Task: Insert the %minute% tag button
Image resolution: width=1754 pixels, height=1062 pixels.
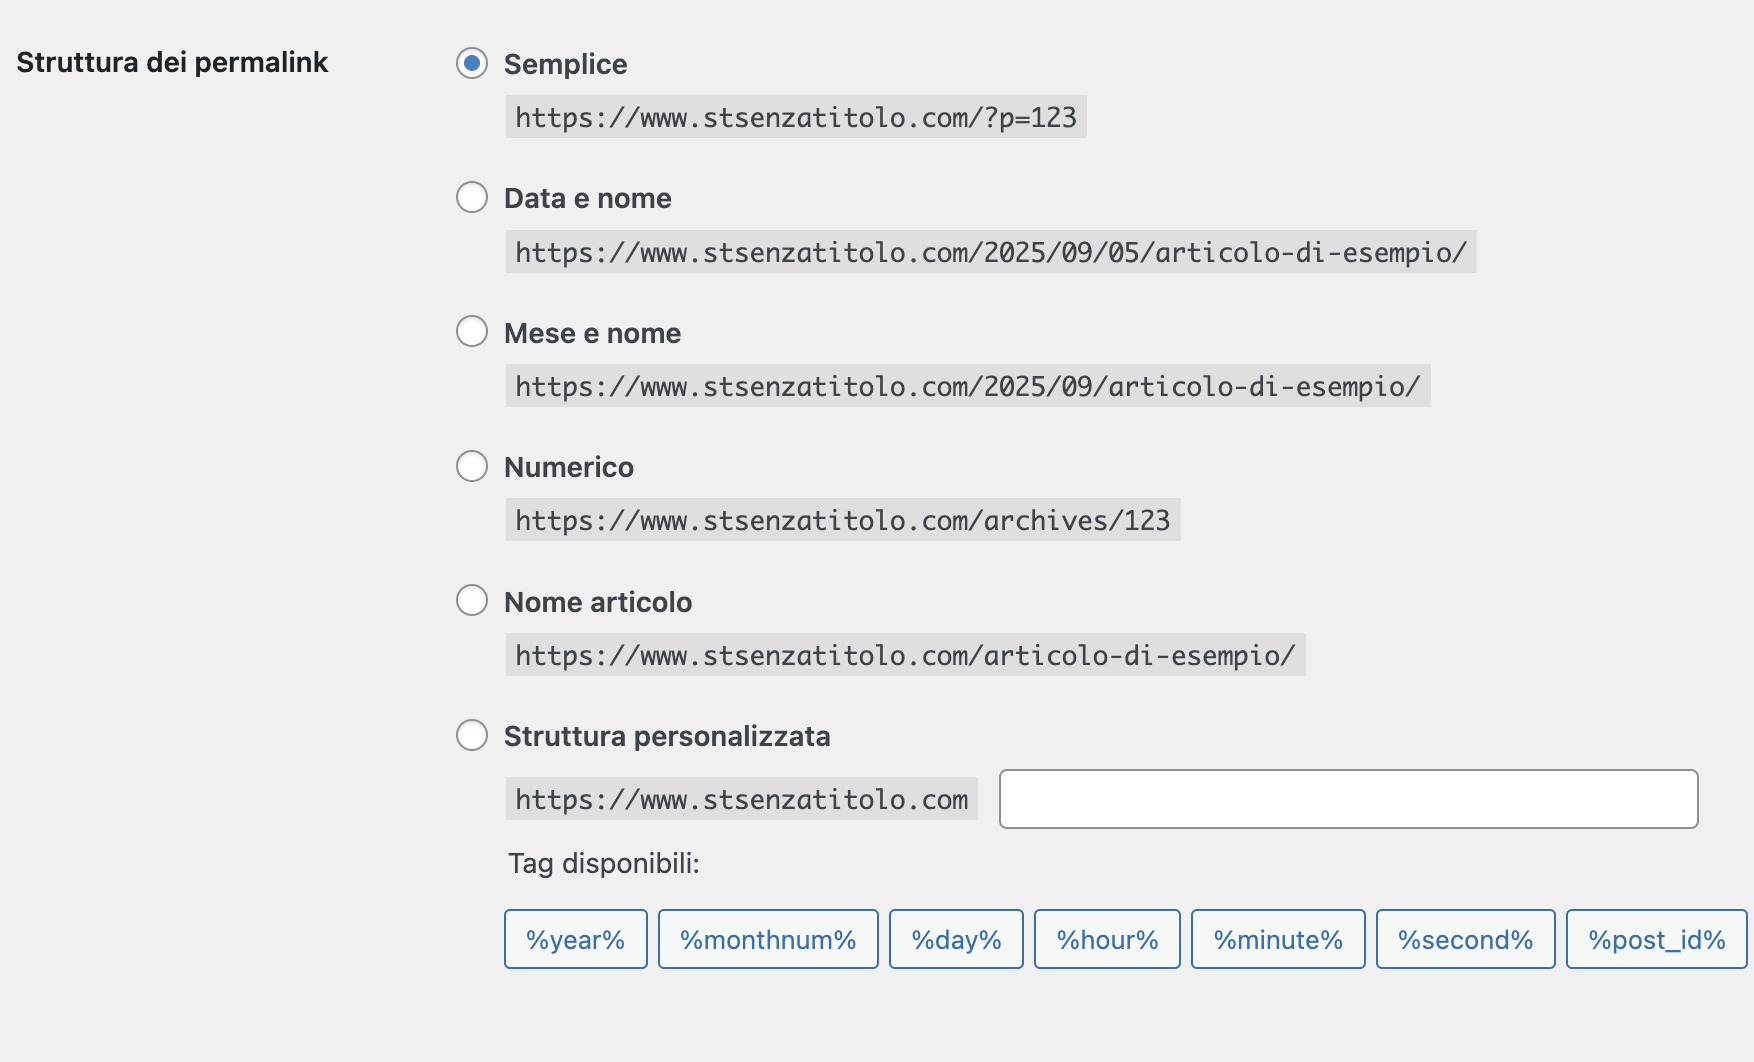Action: [x=1278, y=939]
